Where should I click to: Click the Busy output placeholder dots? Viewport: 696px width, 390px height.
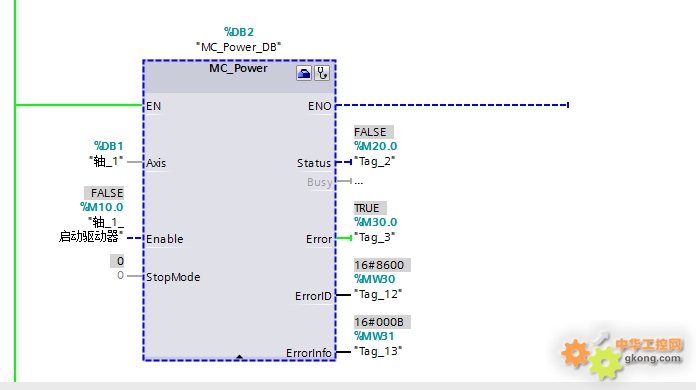point(359,181)
